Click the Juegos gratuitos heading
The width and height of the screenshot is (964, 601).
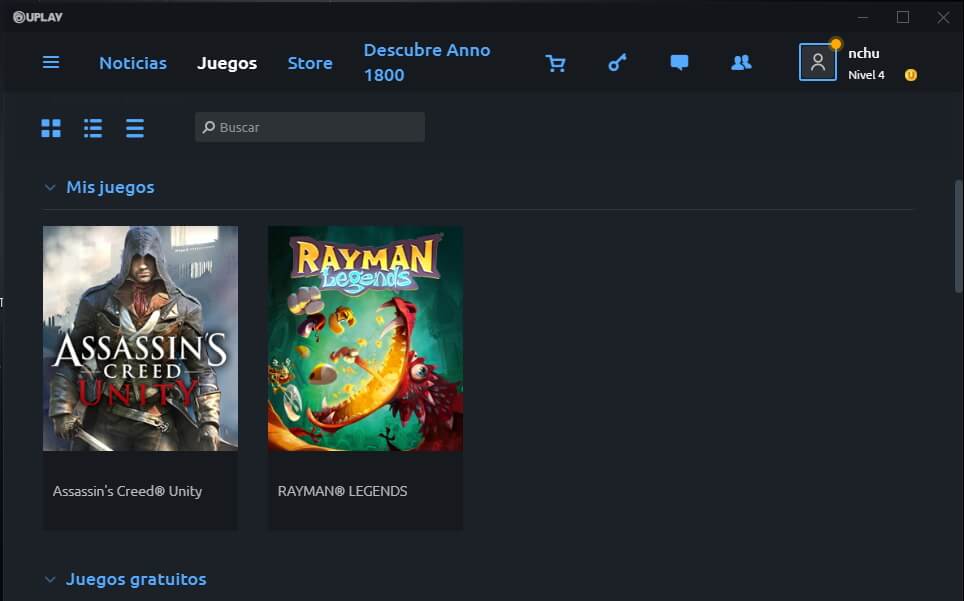coord(136,579)
